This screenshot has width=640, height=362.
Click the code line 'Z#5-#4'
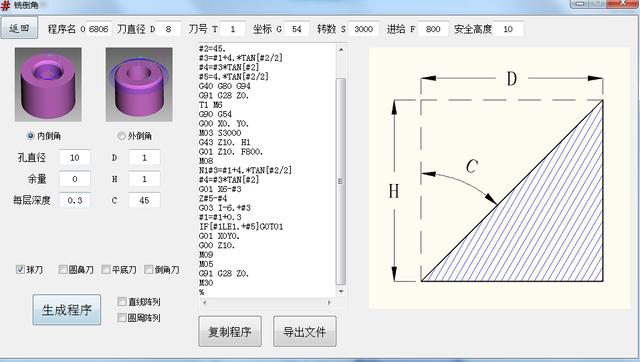(x=213, y=198)
